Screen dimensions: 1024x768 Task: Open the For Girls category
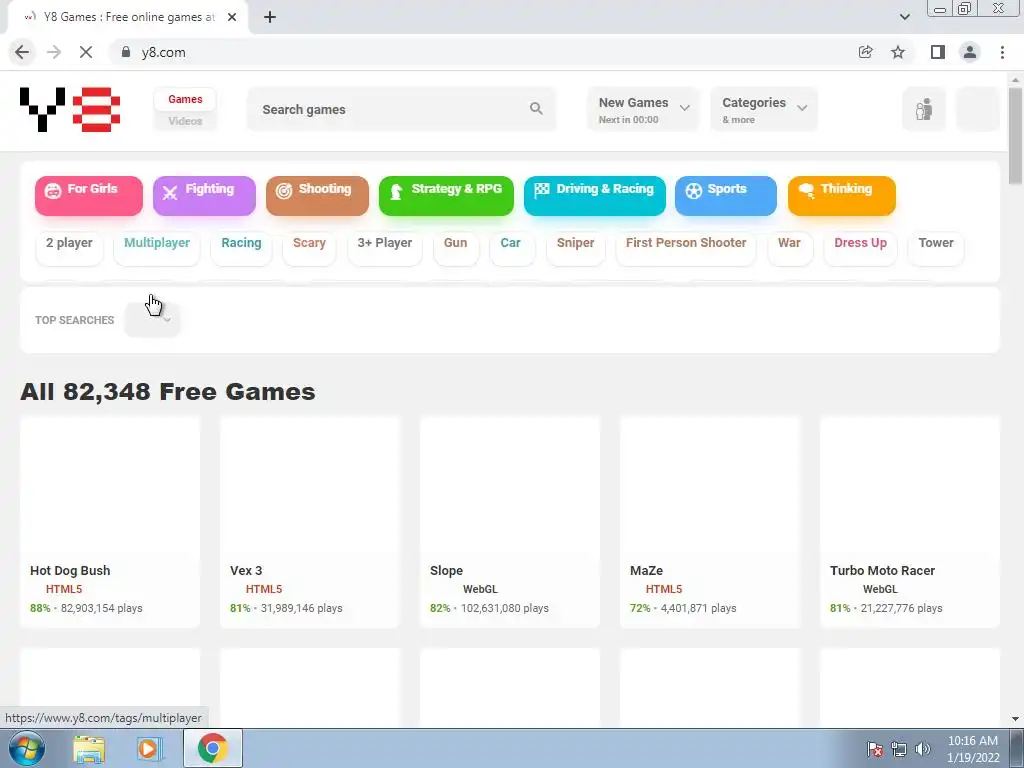click(x=89, y=195)
